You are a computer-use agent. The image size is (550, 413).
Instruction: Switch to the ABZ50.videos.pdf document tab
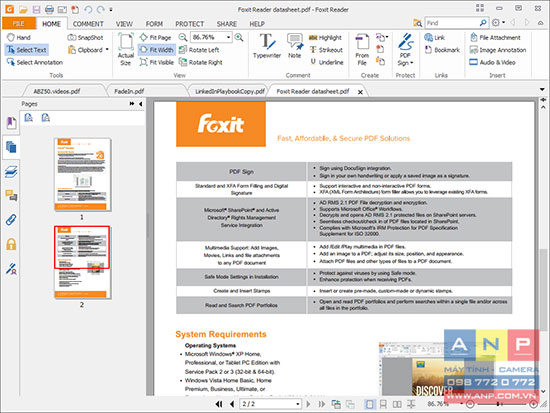(x=57, y=91)
